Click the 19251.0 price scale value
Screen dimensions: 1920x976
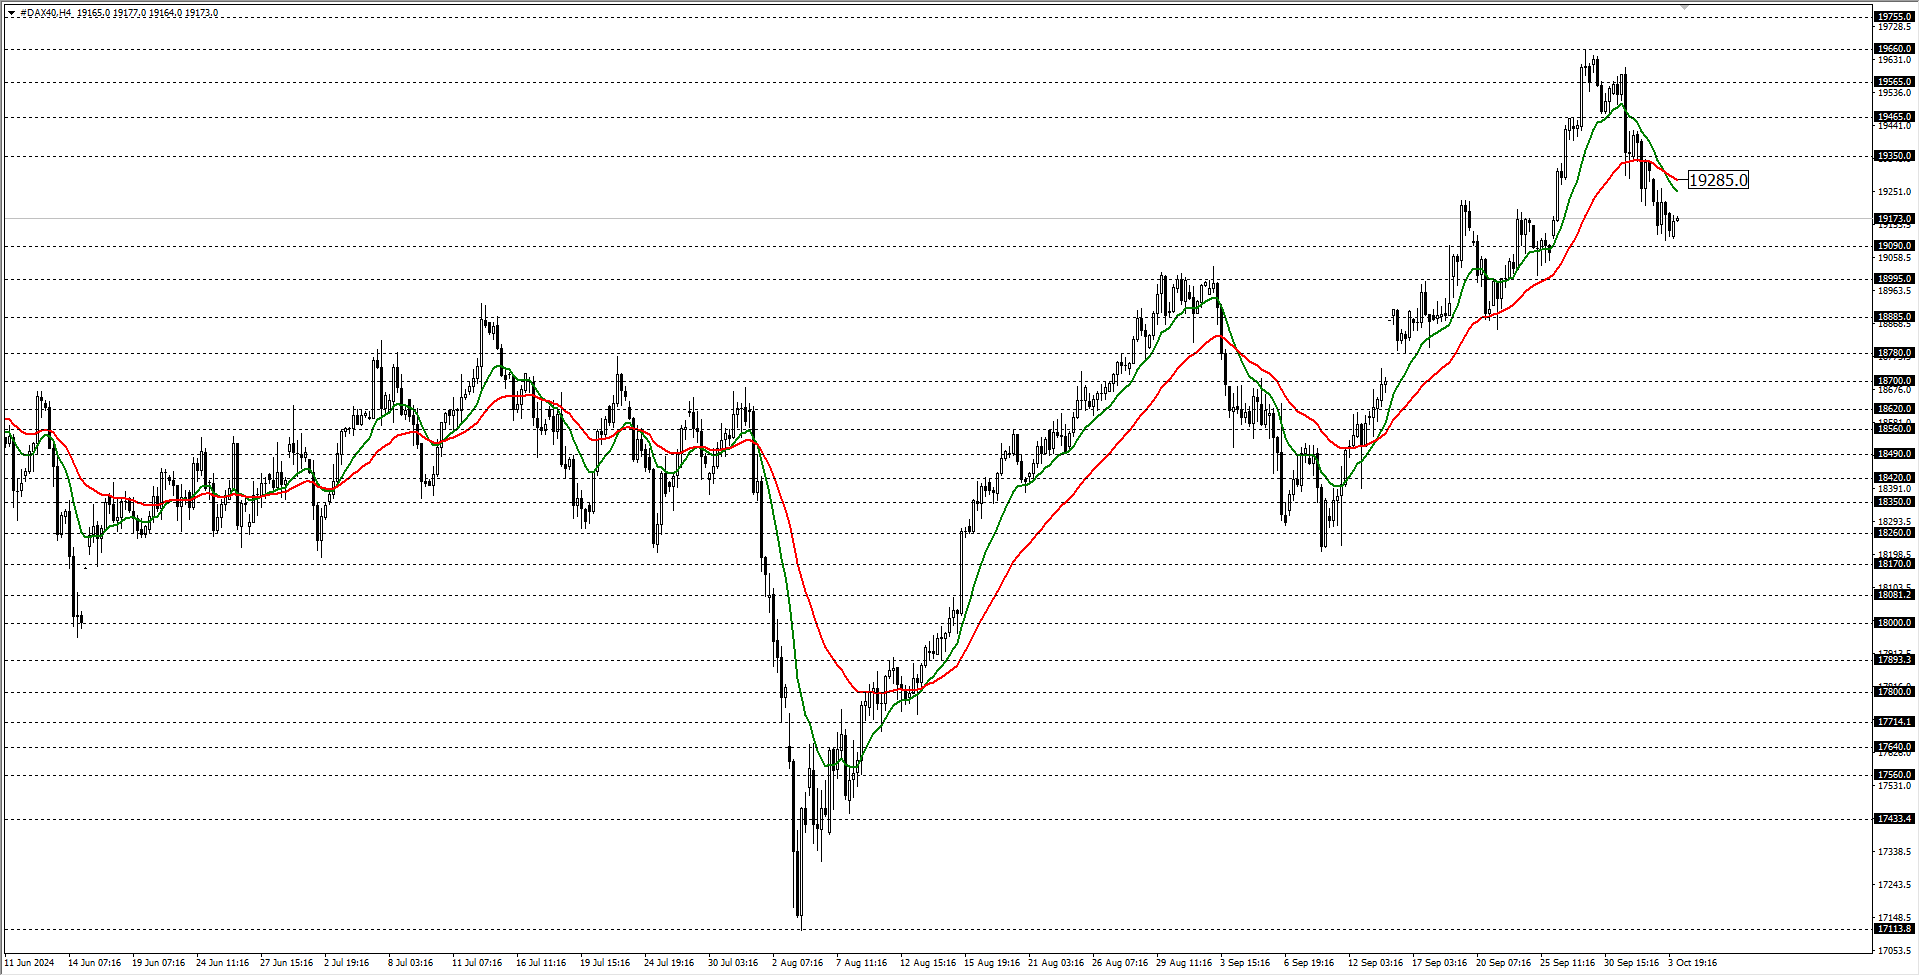[1894, 192]
